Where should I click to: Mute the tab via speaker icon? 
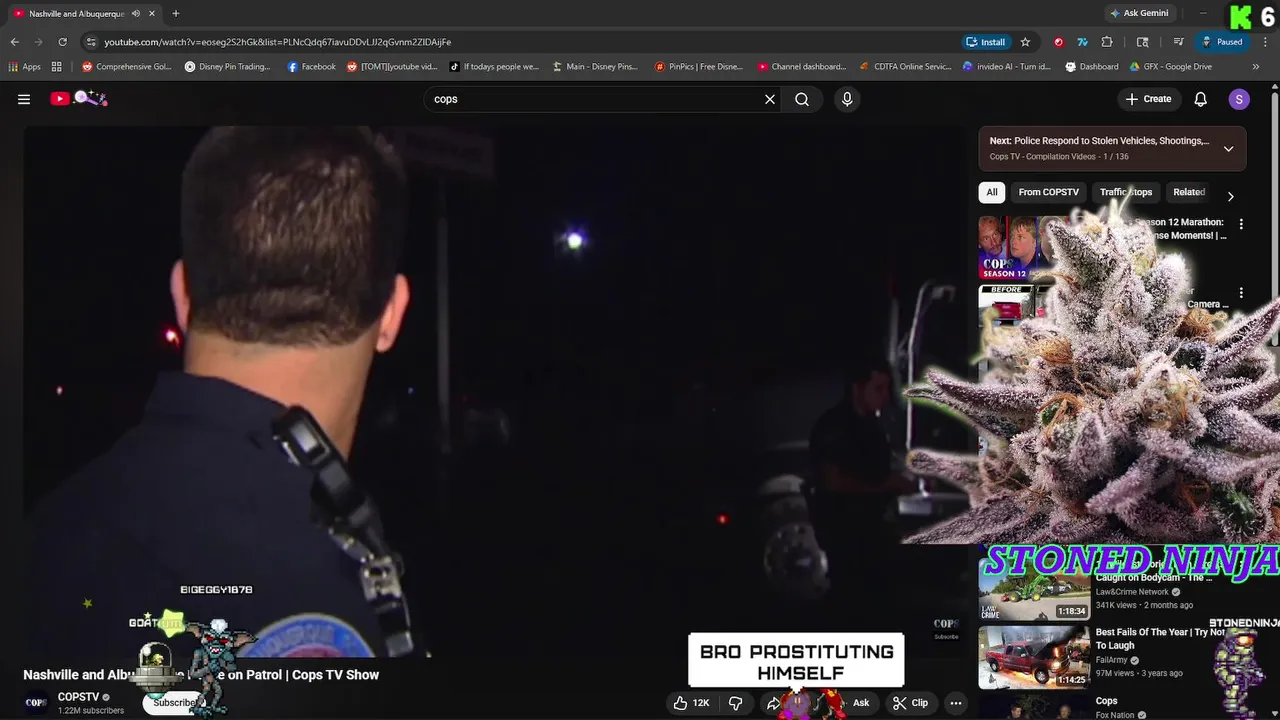136,13
